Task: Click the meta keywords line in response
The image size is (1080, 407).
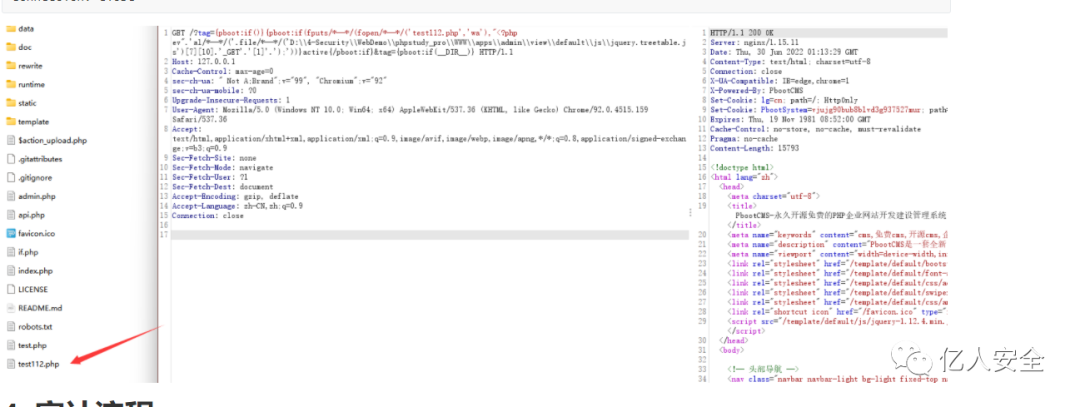Action: click(x=838, y=235)
